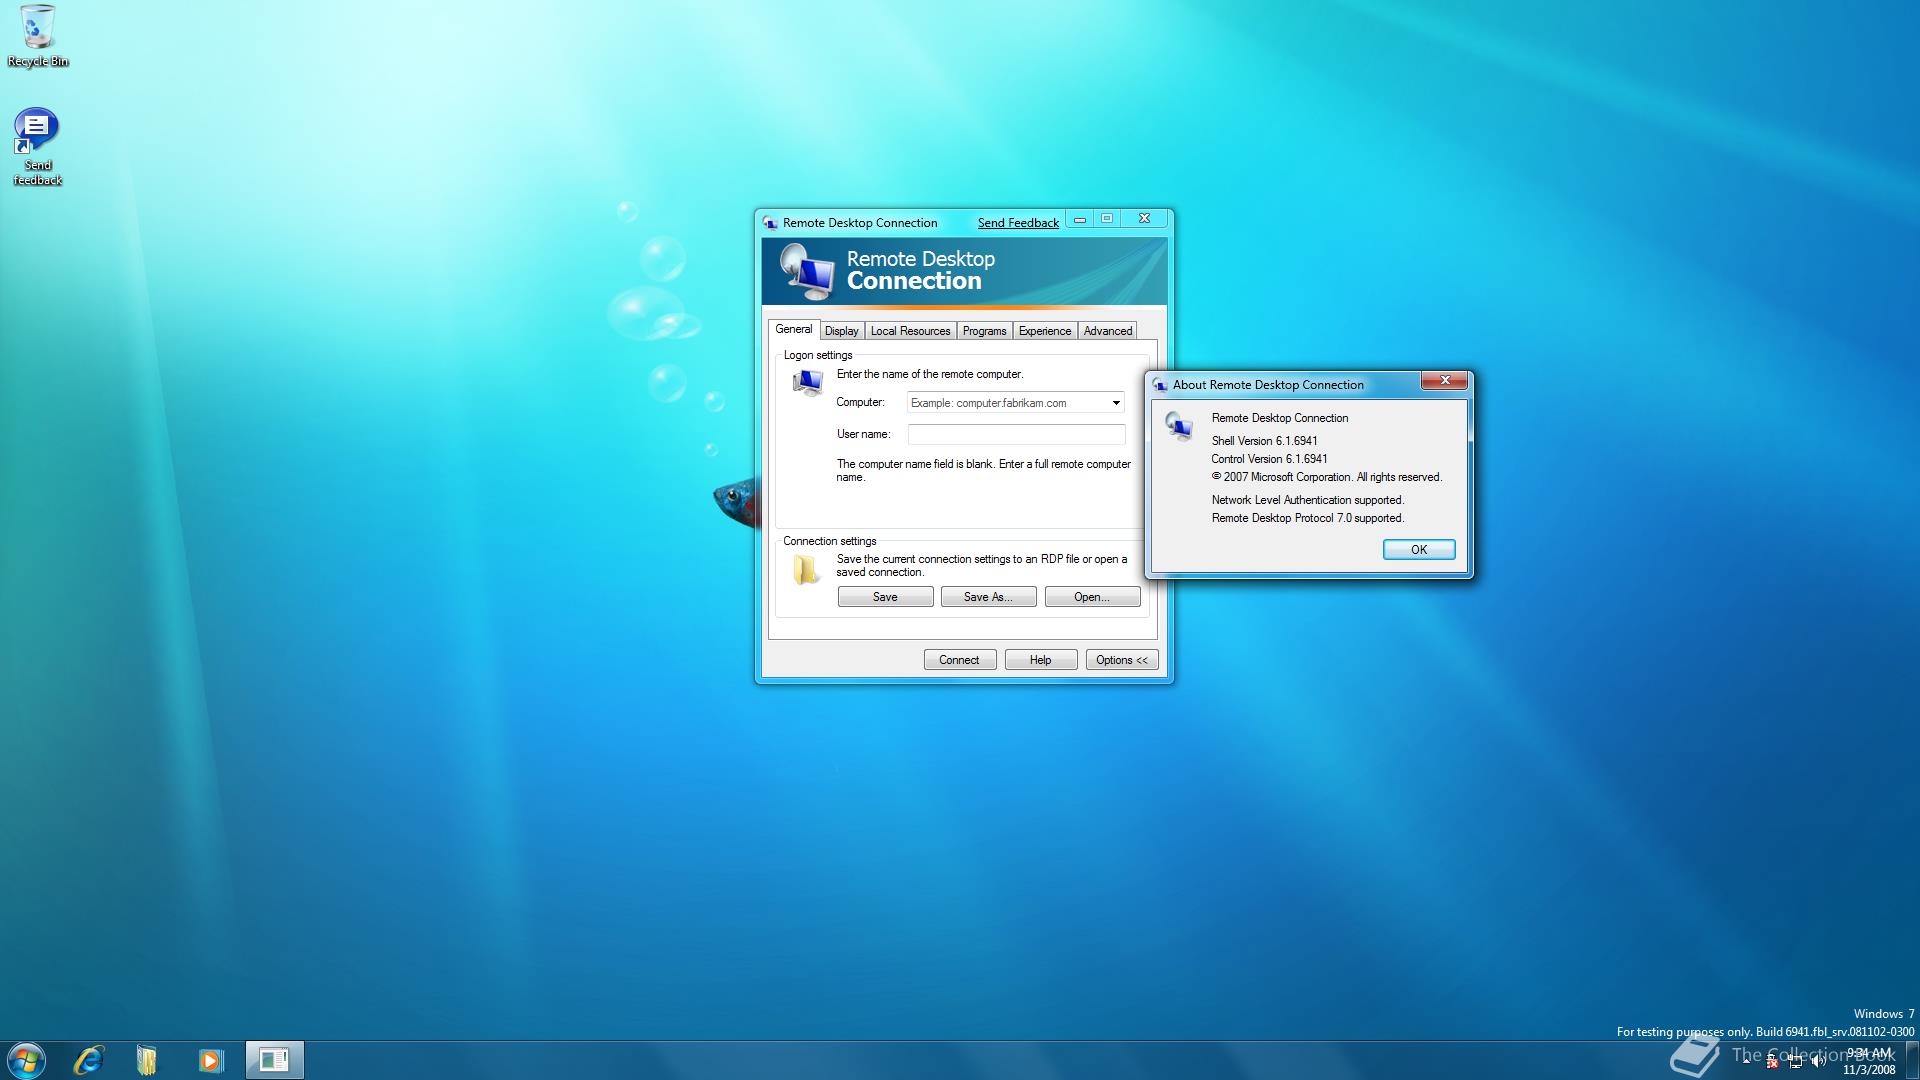Open the Advanced tab
The image size is (1920, 1080).
click(1107, 331)
